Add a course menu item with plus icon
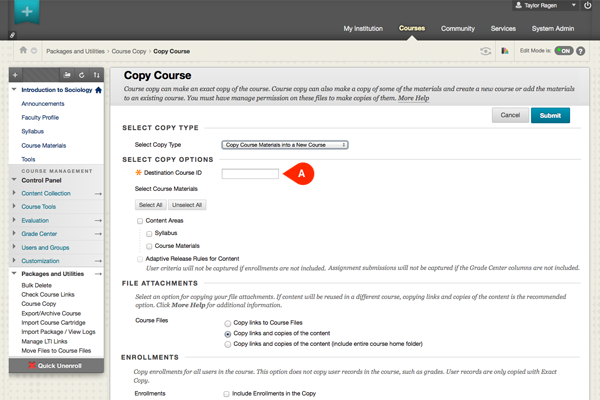This screenshot has height=400, width=600. (x=15, y=75)
